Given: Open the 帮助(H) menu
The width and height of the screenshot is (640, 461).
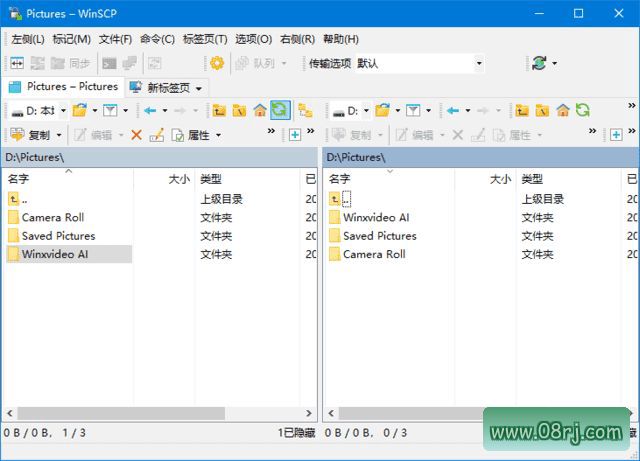Looking at the screenshot, I should pos(341,39).
